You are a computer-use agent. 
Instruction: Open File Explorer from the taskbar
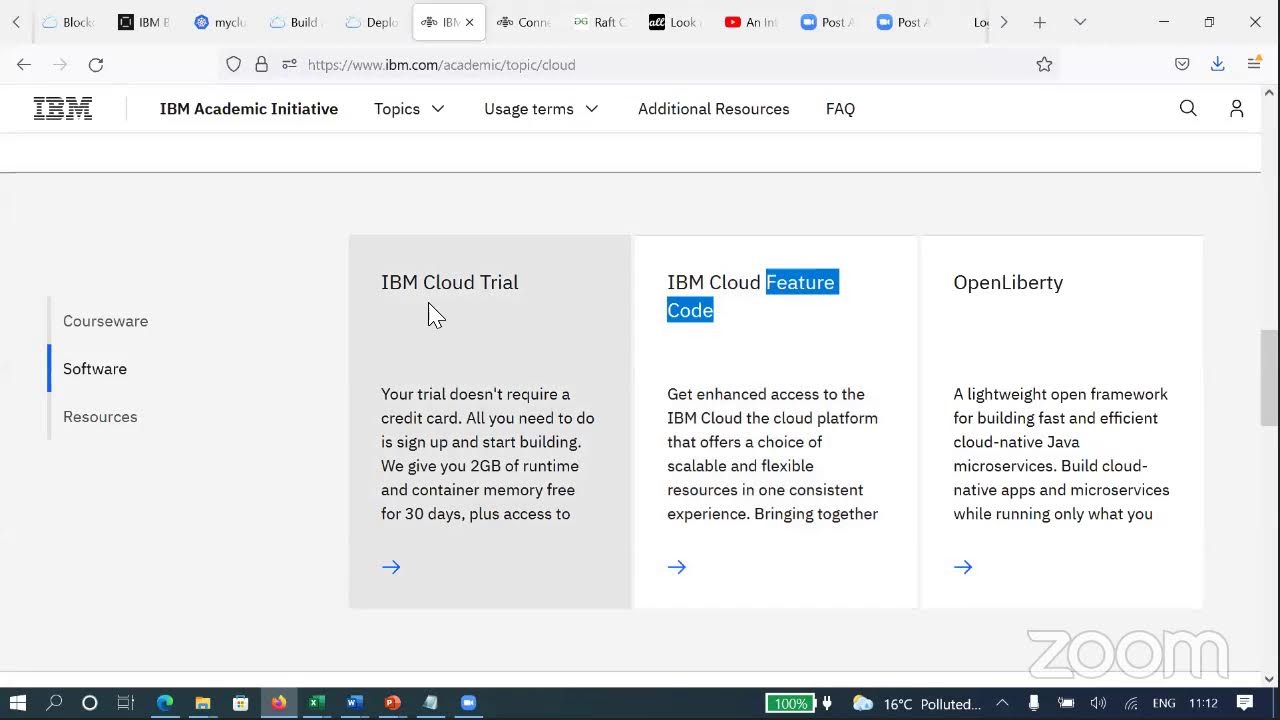pos(202,703)
